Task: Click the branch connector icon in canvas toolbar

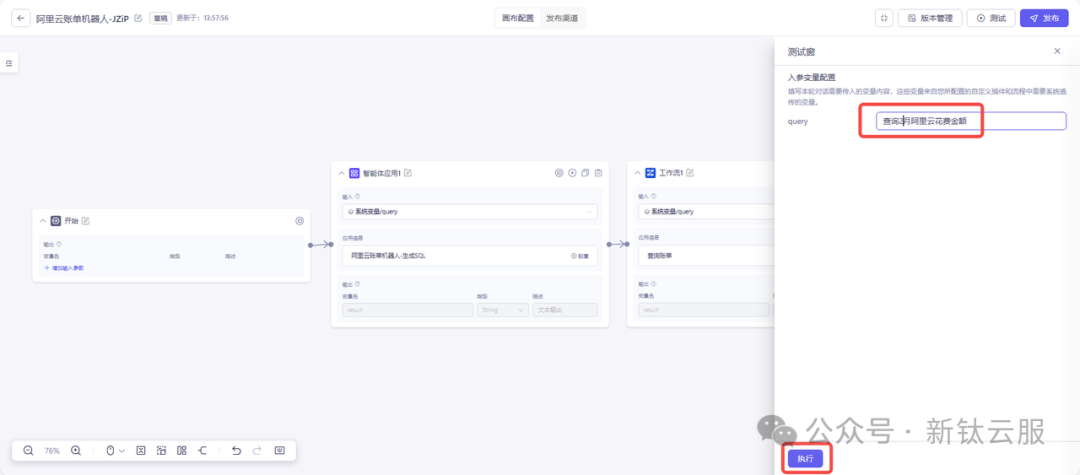Action: coord(202,450)
